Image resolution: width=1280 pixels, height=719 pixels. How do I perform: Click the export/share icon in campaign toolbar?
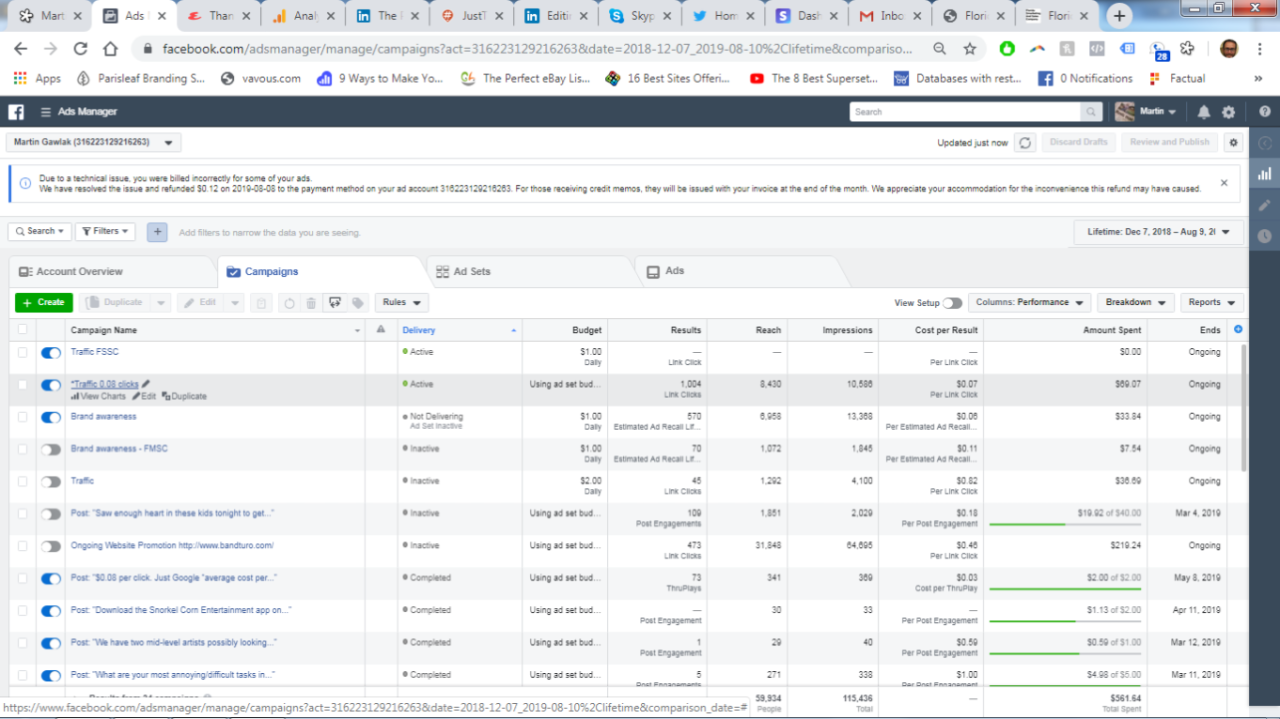point(335,303)
